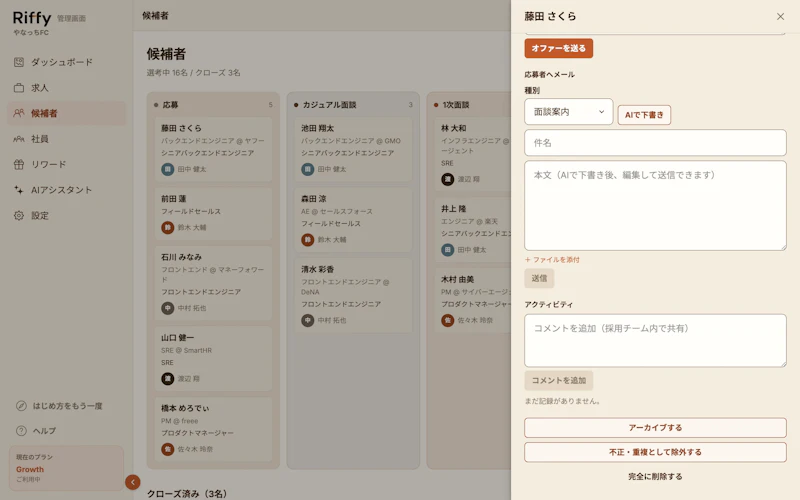Click the クローズ済み（3名）section heading
Viewport: 800px width, 500px height.
[187, 494]
